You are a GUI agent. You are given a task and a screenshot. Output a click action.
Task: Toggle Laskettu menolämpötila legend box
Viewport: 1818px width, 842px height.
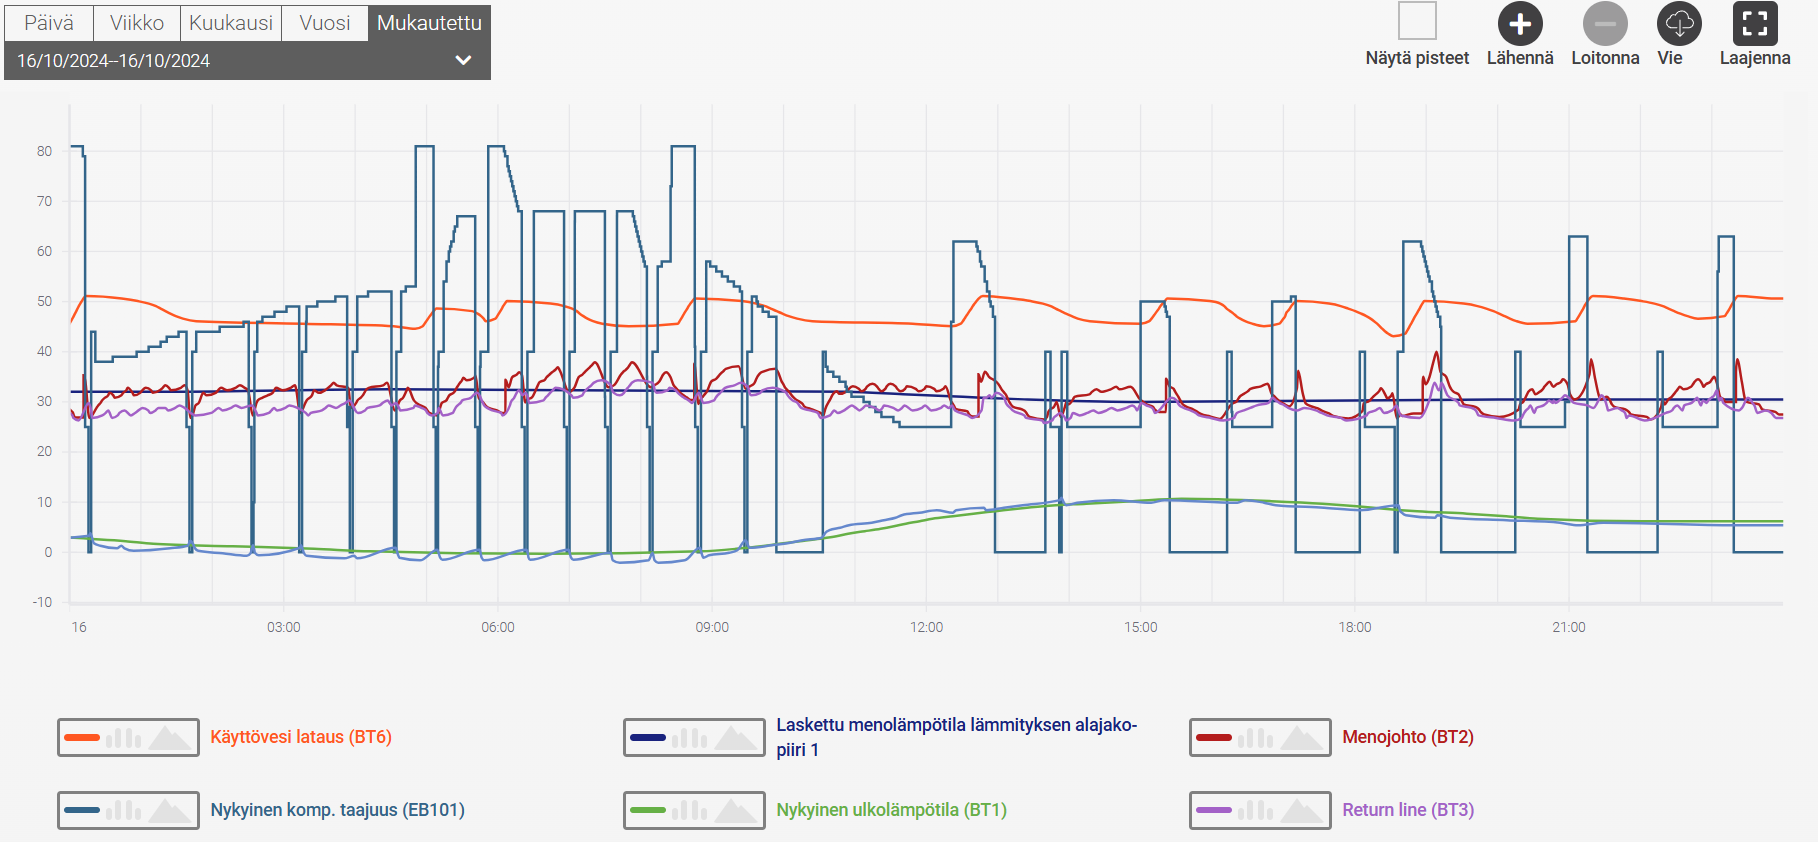(694, 738)
